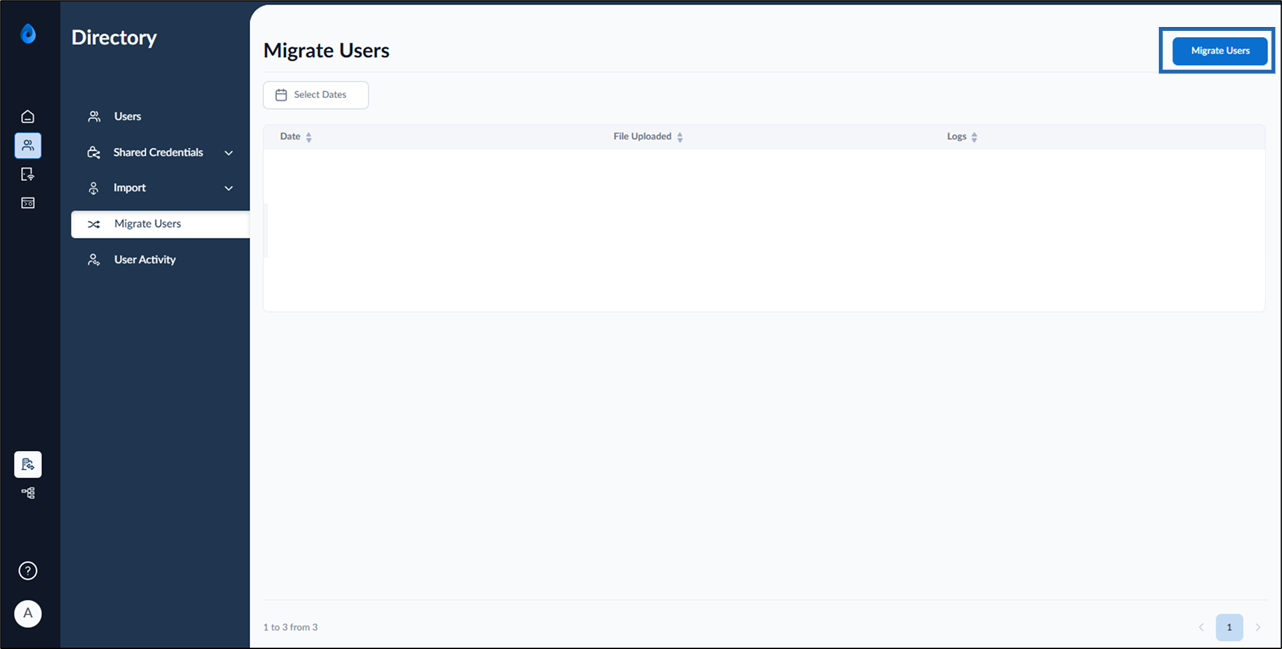Click the calendar icon in Select Dates
This screenshot has height=649, width=1282.
pos(281,95)
